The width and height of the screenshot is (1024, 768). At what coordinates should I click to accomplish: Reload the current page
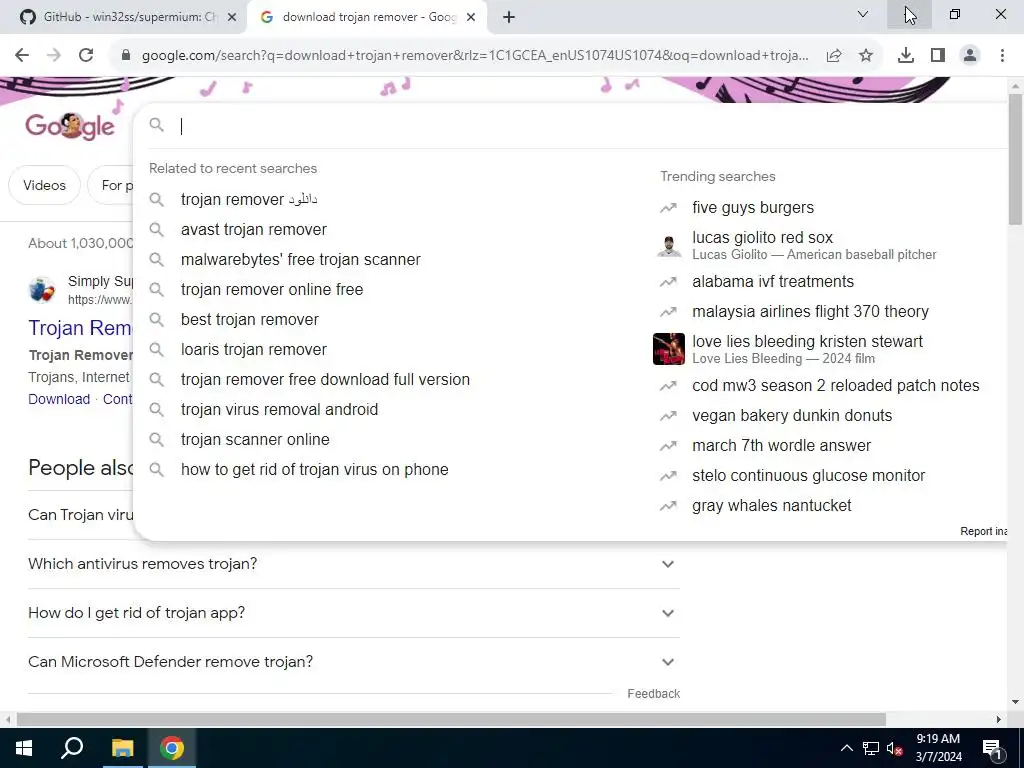coord(86,56)
